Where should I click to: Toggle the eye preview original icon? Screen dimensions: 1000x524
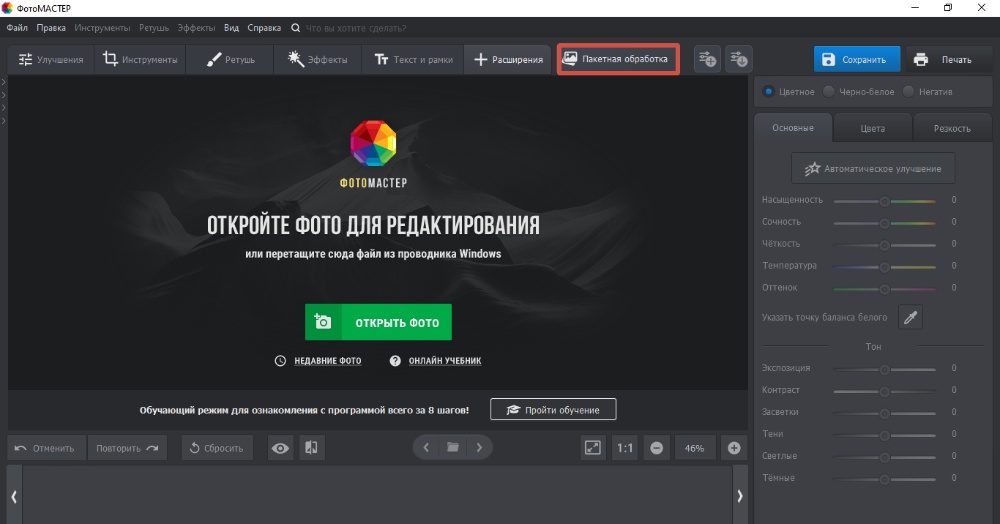pos(280,448)
